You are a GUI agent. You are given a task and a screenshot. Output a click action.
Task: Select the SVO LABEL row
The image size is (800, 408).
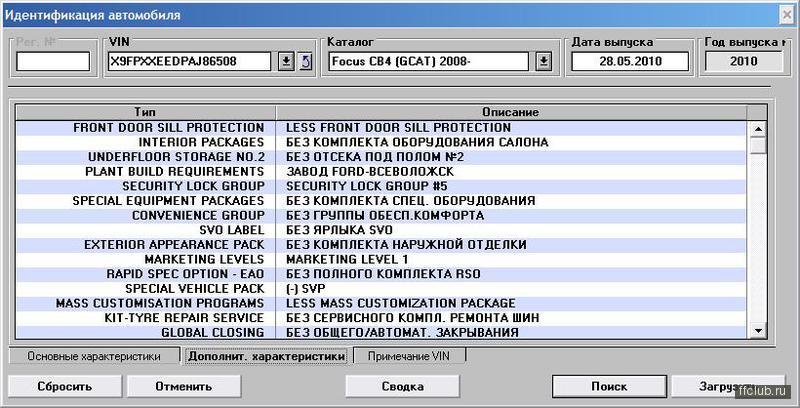click(x=382, y=230)
